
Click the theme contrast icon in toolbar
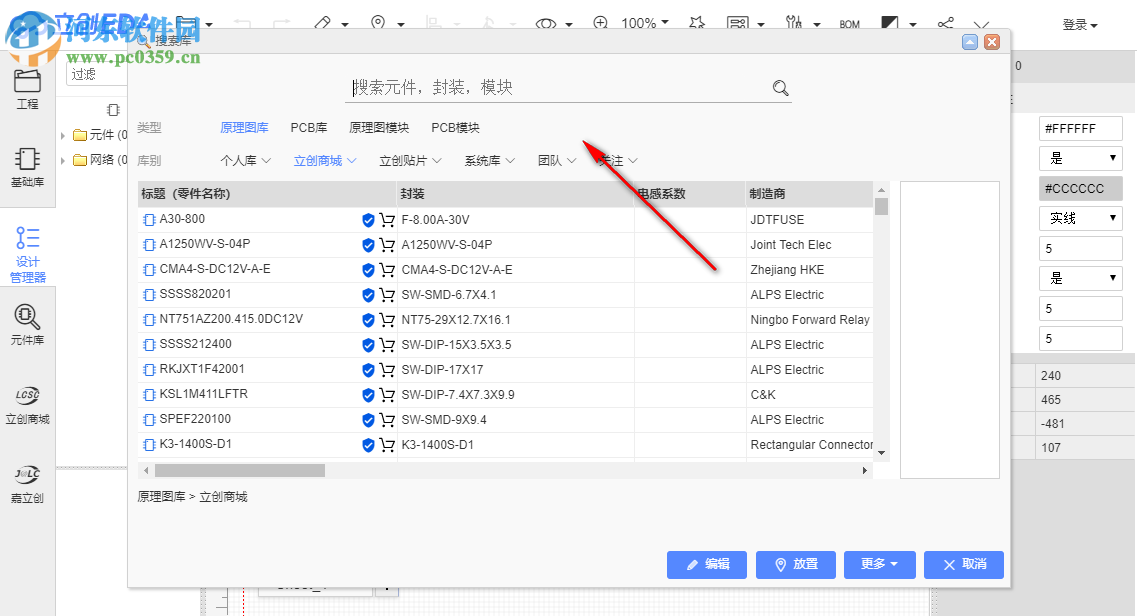click(x=890, y=23)
